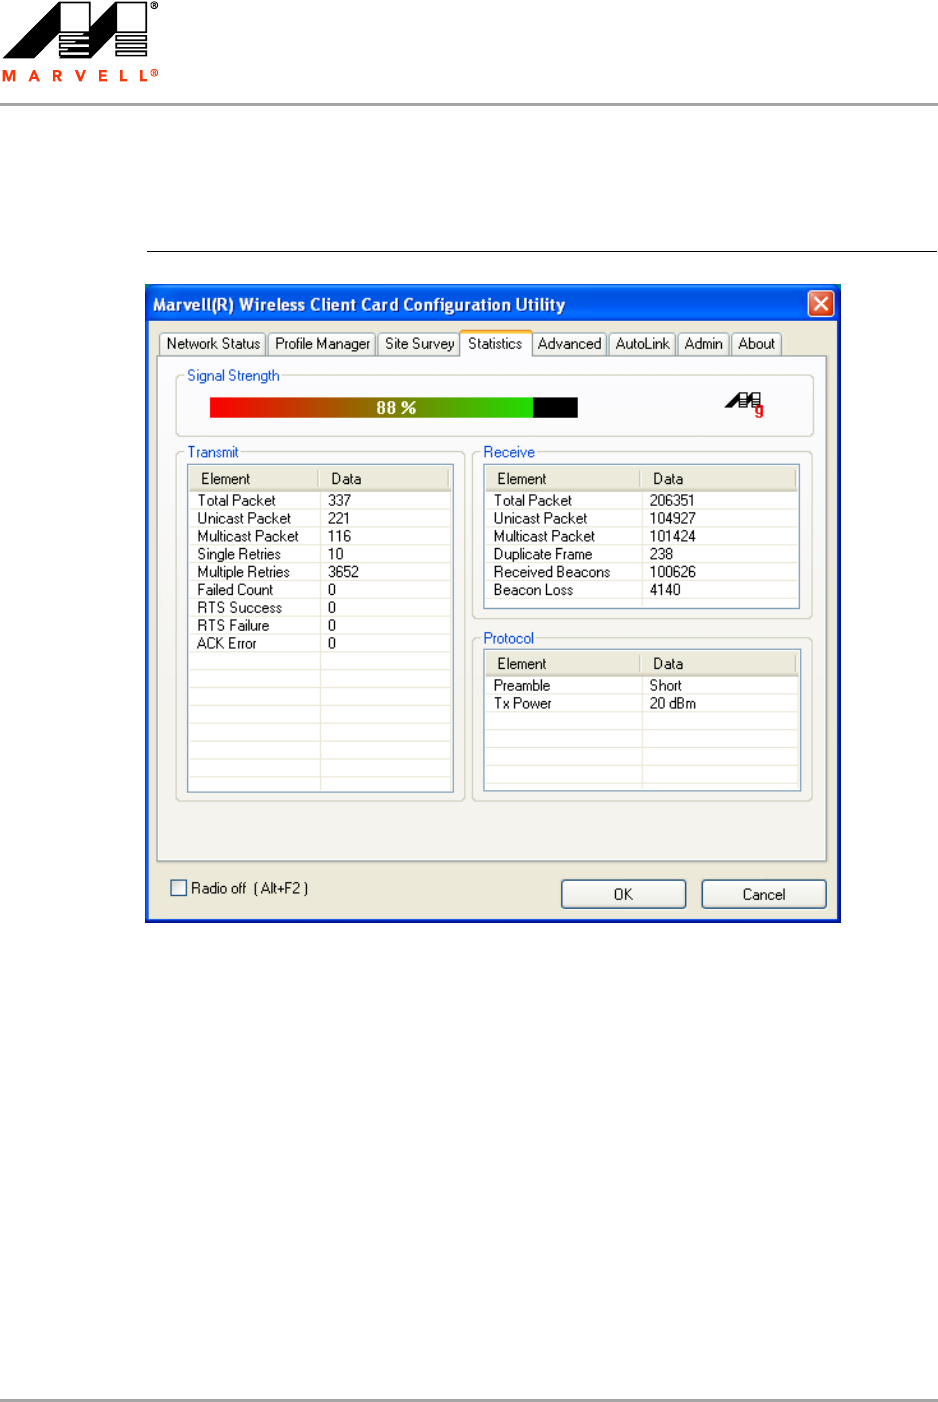
Task: Select Receive Unicast Packet row
Action: (x=641, y=518)
